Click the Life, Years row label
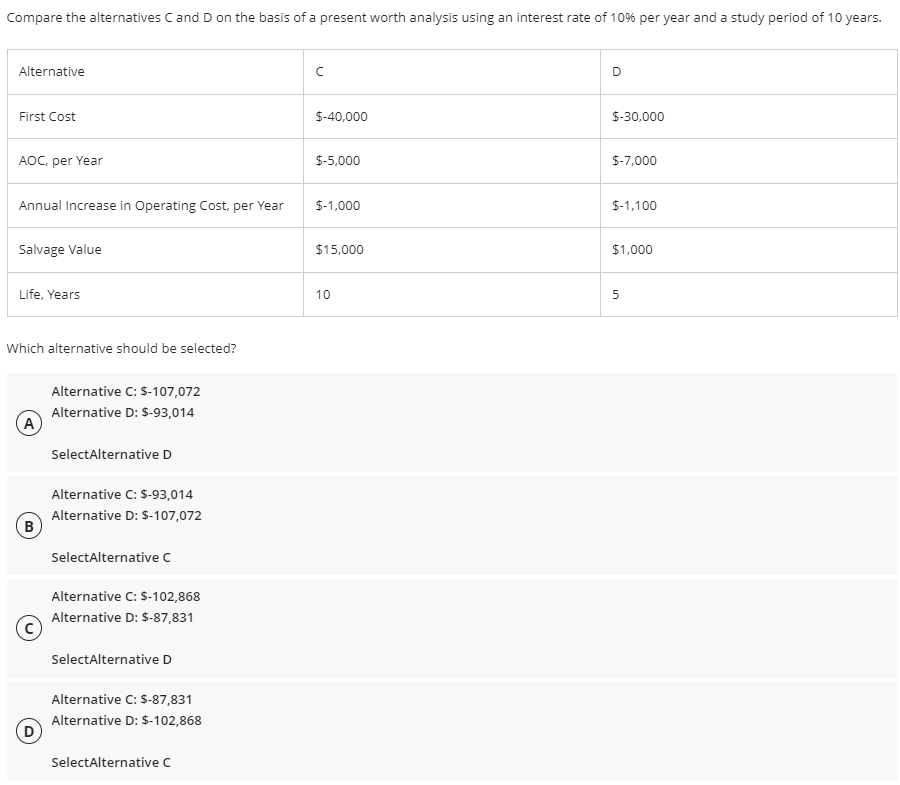900x785 pixels. coord(49,294)
